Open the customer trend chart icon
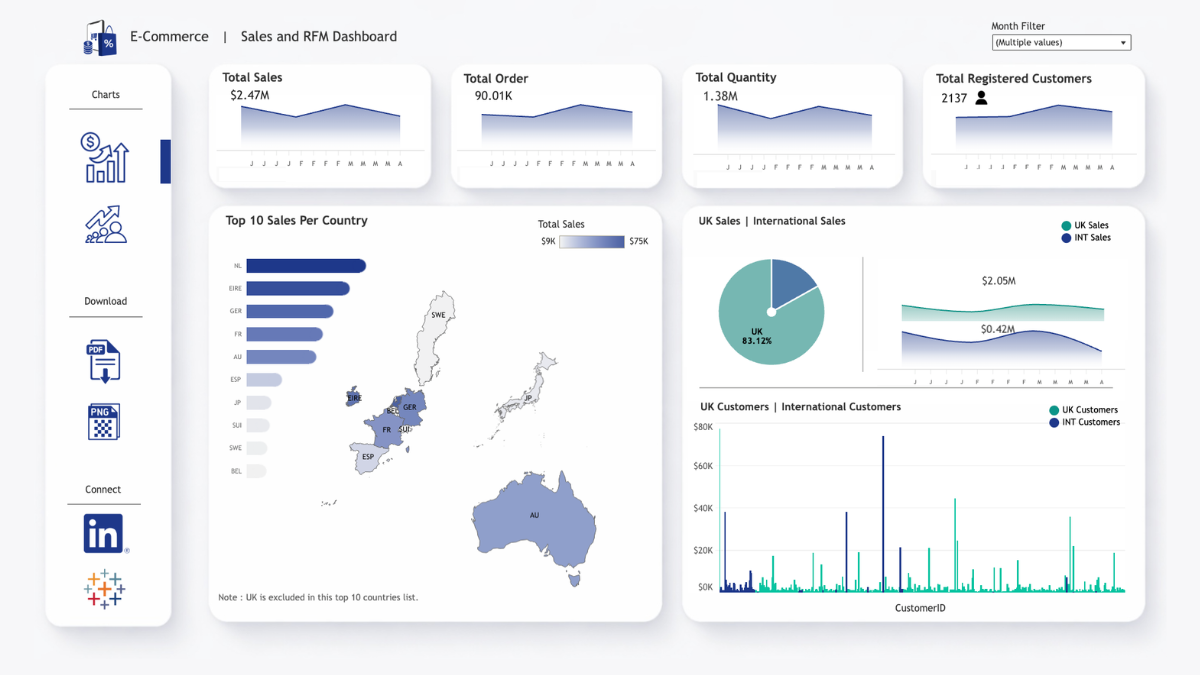The width and height of the screenshot is (1200, 675). [x=104, y=226]
